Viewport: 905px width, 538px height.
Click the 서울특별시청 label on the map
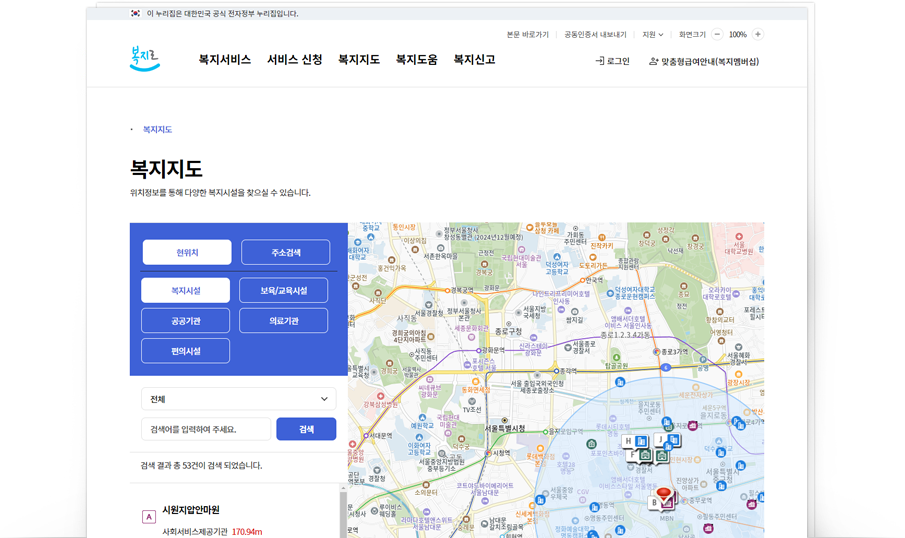coord(505,428)
